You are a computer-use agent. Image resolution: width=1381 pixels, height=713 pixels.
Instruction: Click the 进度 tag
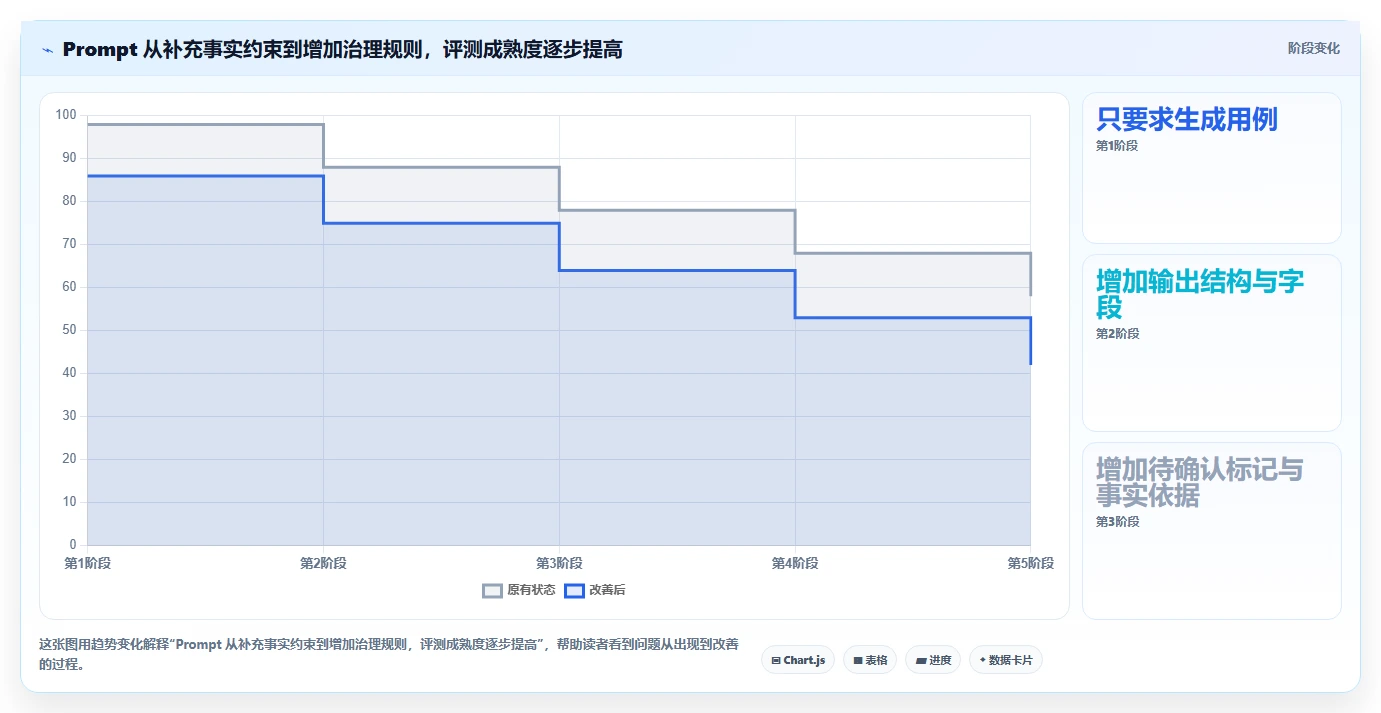[x=933, y=660]
